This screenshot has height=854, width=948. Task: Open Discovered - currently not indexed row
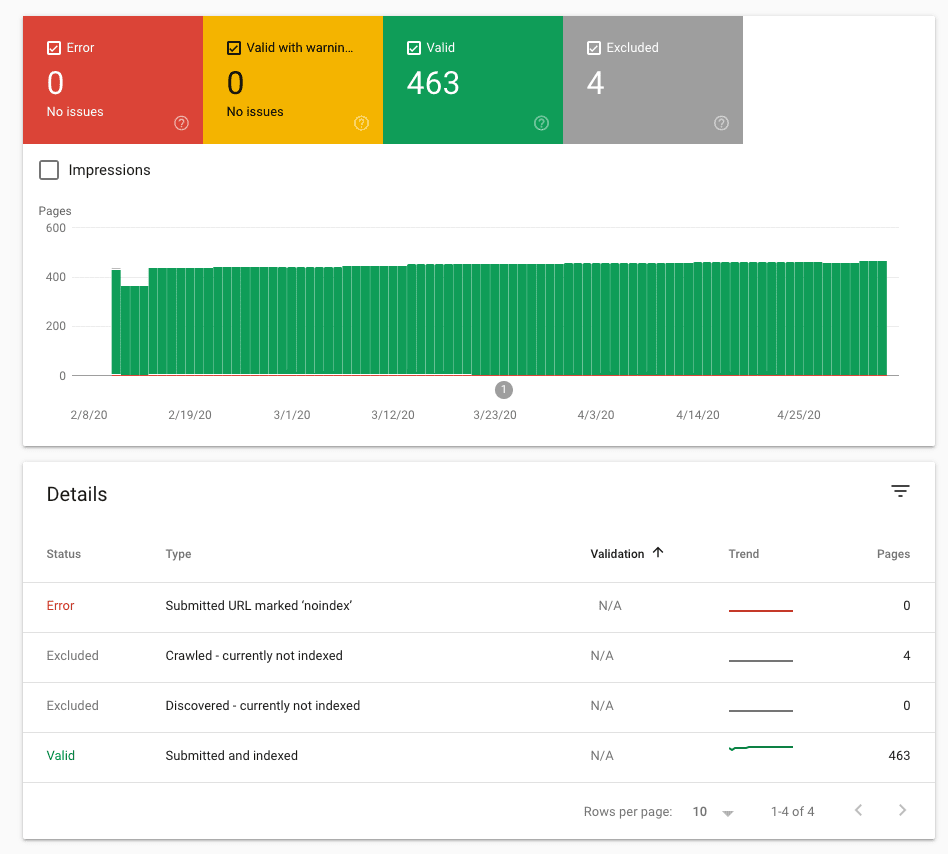tap(479, 708)
